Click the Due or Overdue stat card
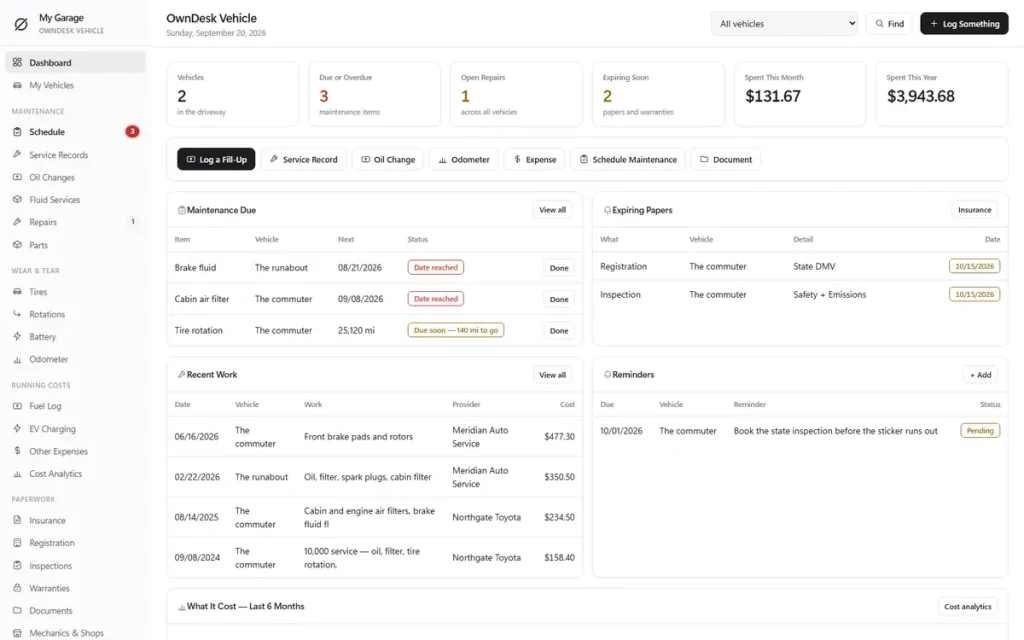1024x640 pixels. [x=375, y=94]
